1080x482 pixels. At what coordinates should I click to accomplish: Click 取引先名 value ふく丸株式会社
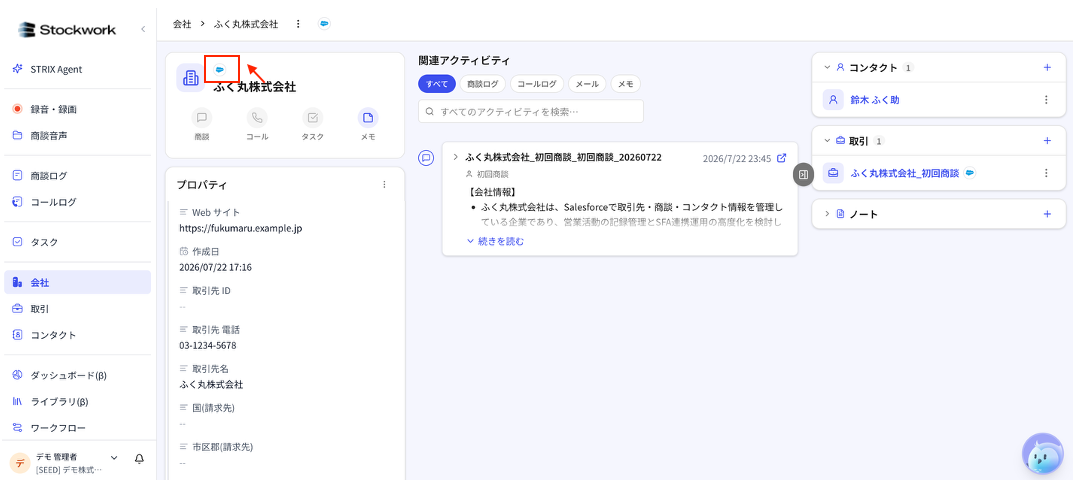click(211, 384)
